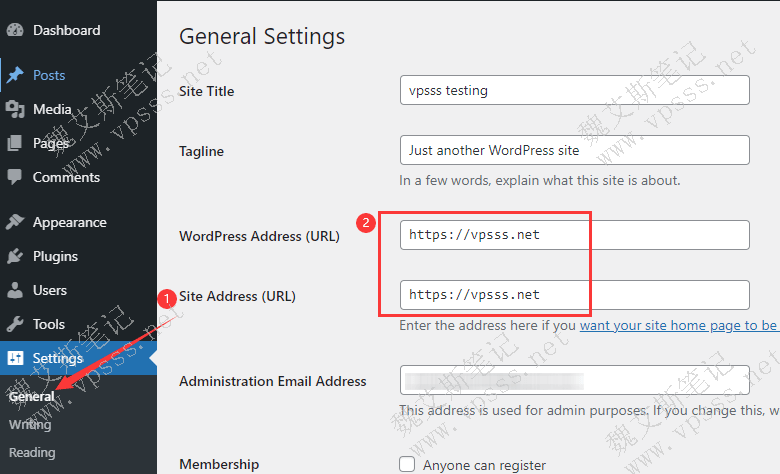780x474 pixels.
Task: Click into the Tagline text field
Action: (574, 150)
